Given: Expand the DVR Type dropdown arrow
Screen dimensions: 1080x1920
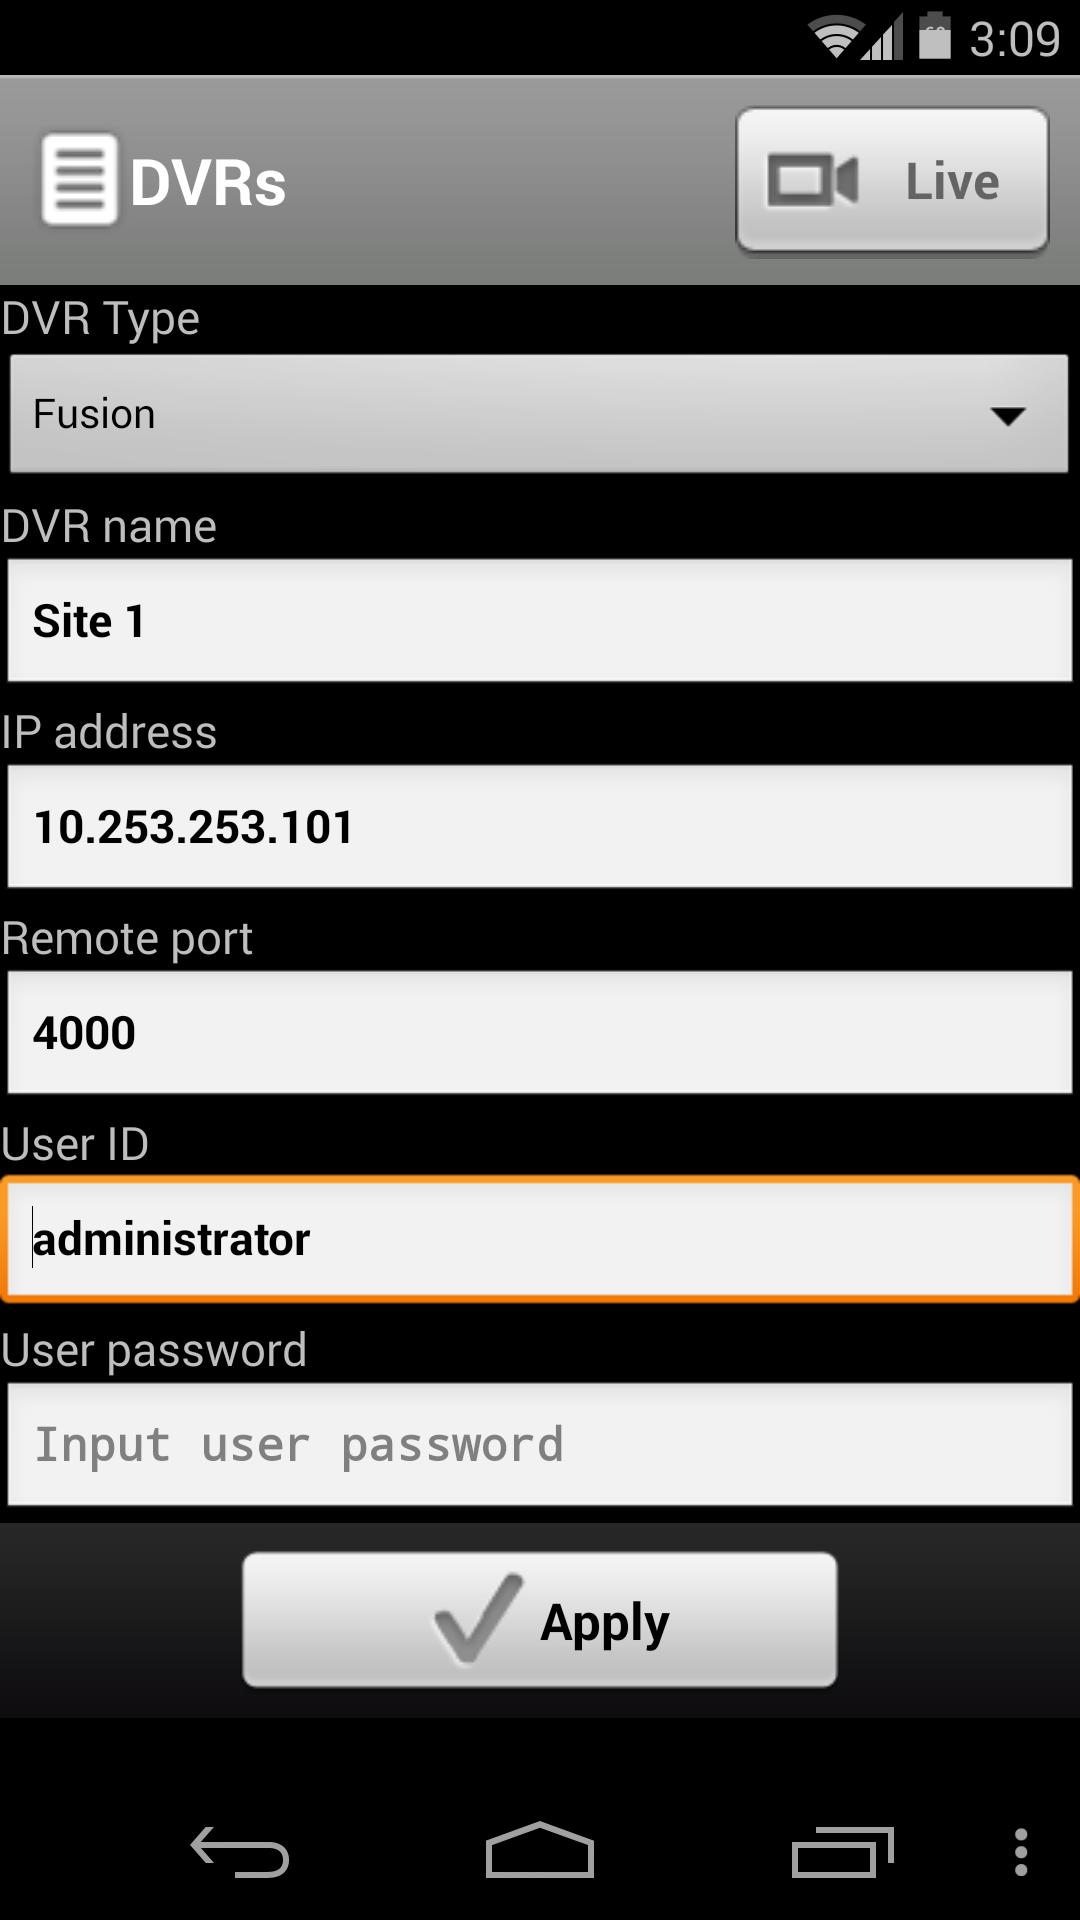Looking at the screenshot, I should (1007, 415).
